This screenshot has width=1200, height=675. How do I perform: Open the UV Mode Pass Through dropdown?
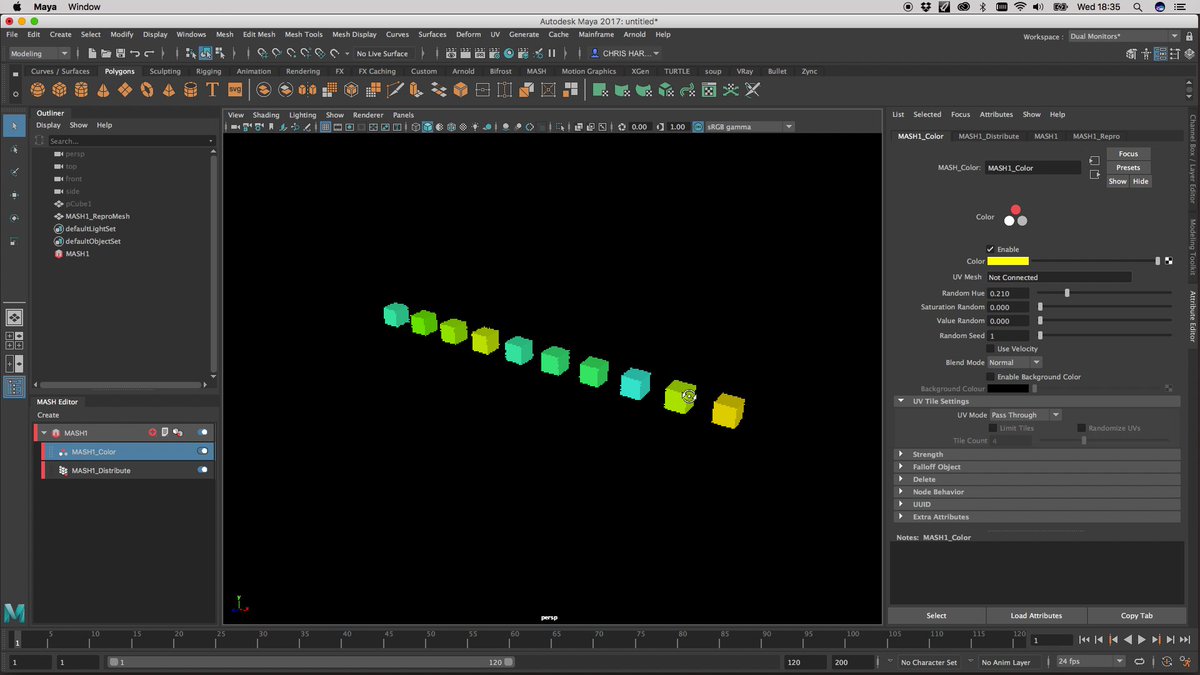(1025, 415)
